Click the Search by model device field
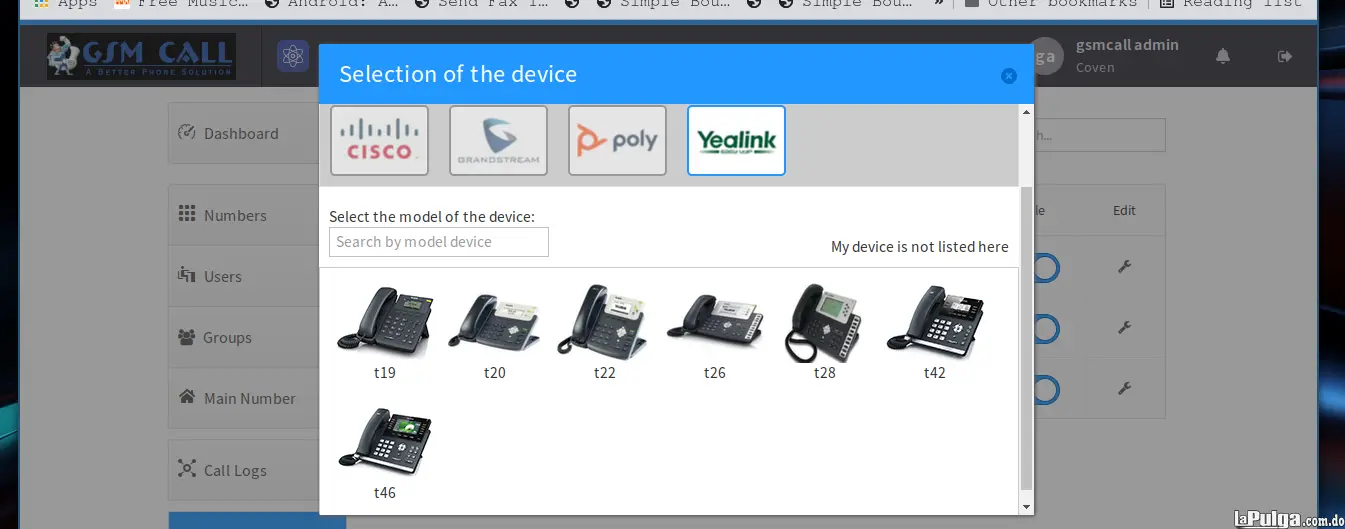 click(x=439, y=242)
